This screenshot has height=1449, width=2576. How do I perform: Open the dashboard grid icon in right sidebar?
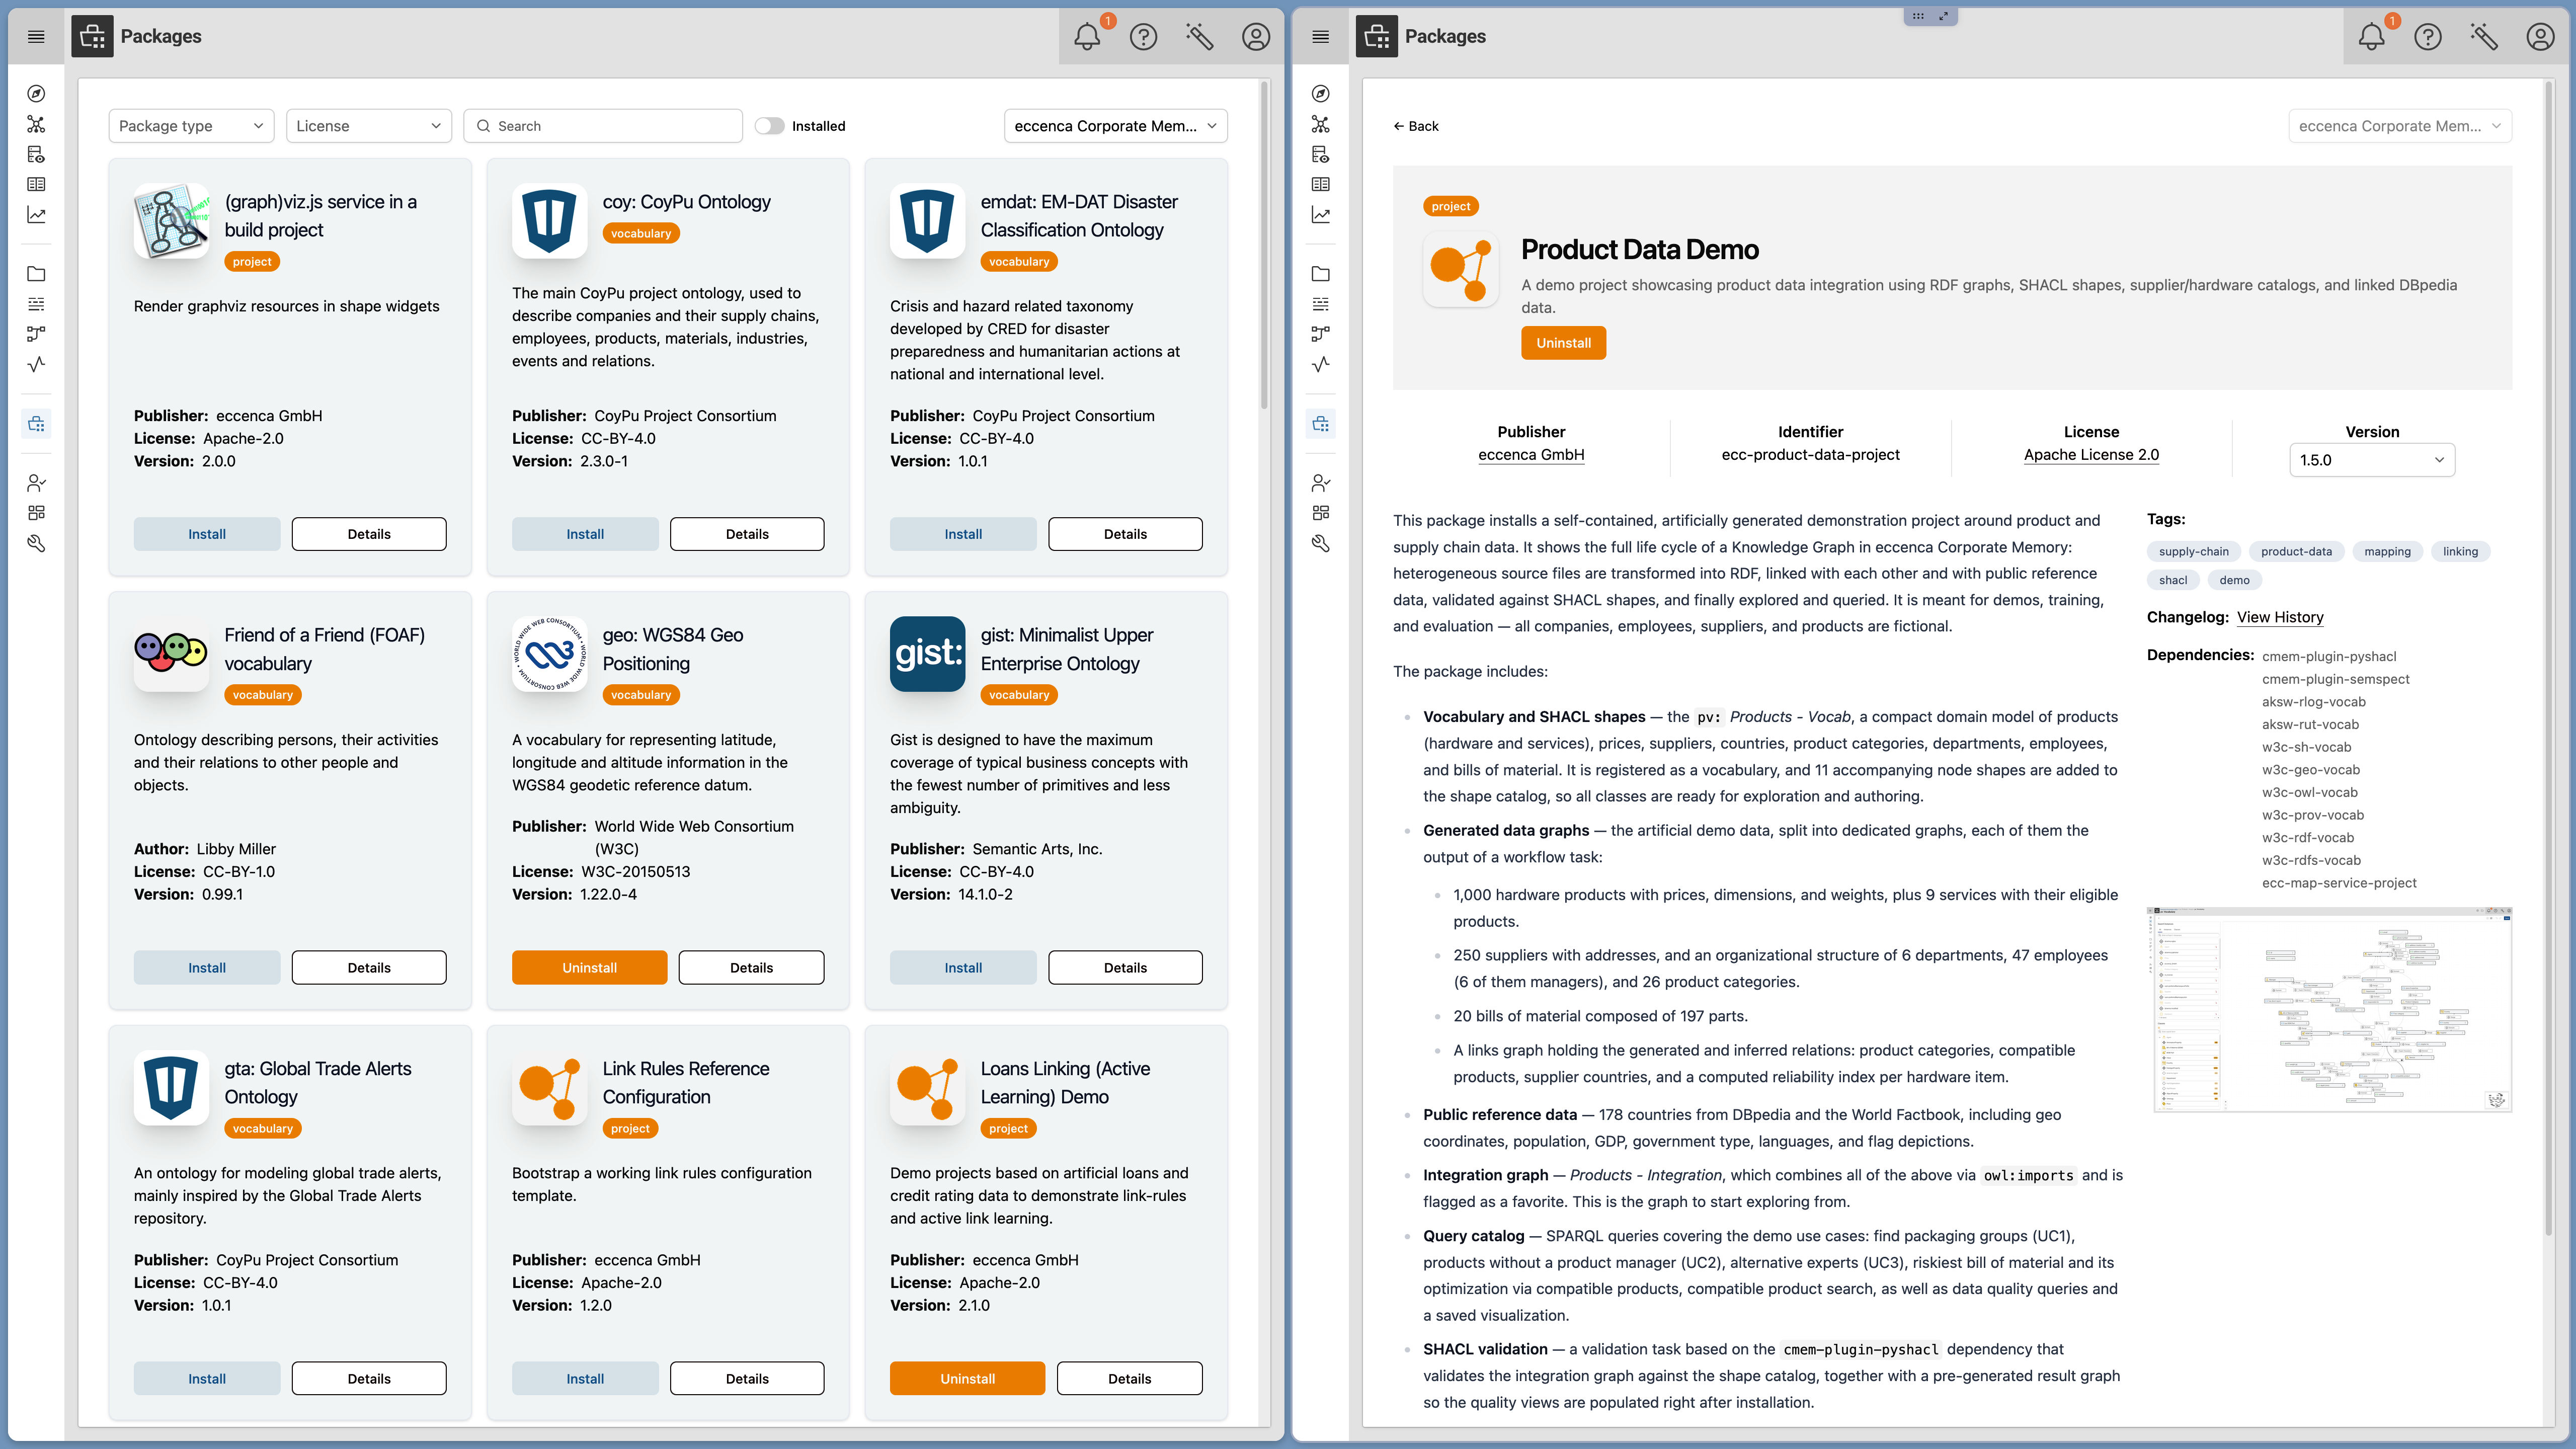tap(1320, 513)
